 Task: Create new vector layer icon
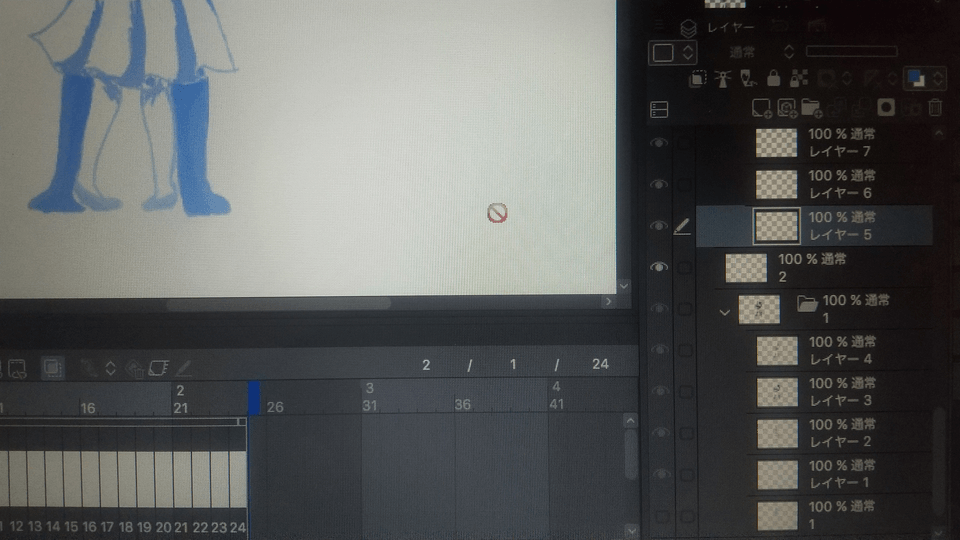(787, 108)
